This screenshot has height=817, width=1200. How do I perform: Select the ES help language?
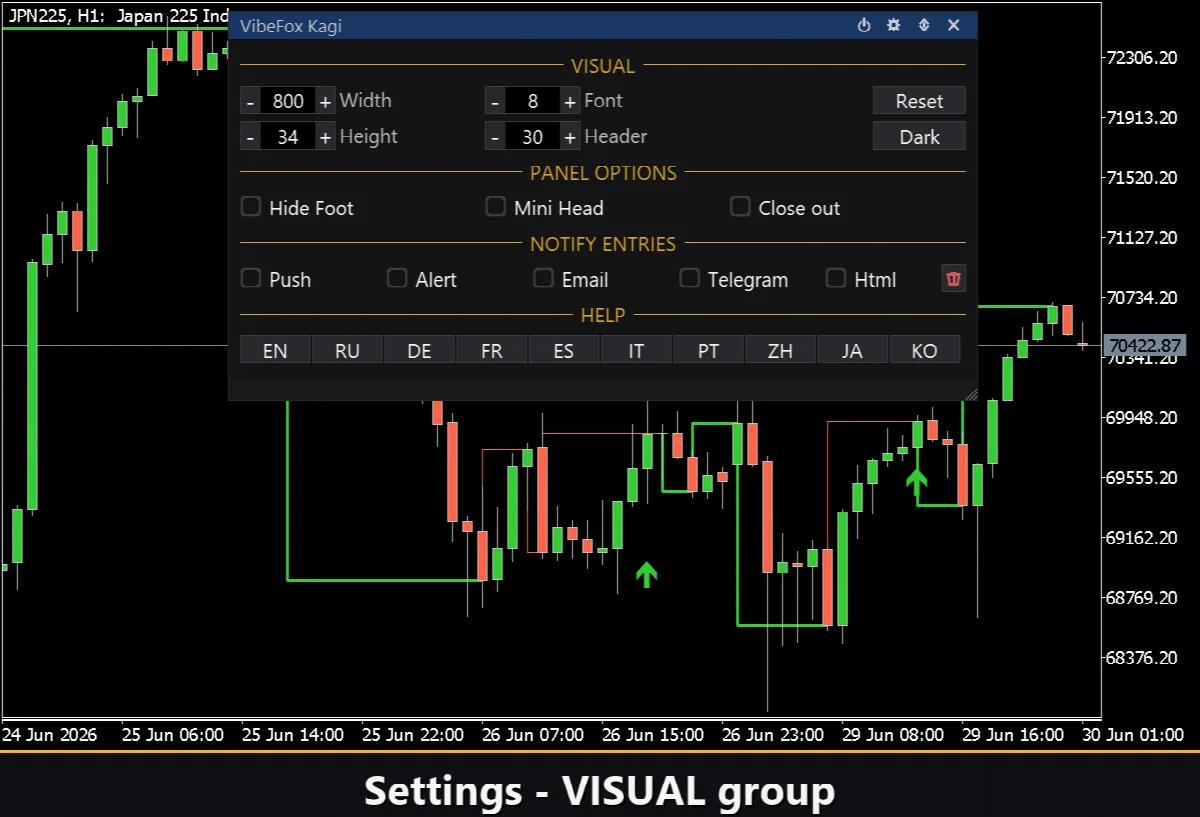click(x=564, y=350)
